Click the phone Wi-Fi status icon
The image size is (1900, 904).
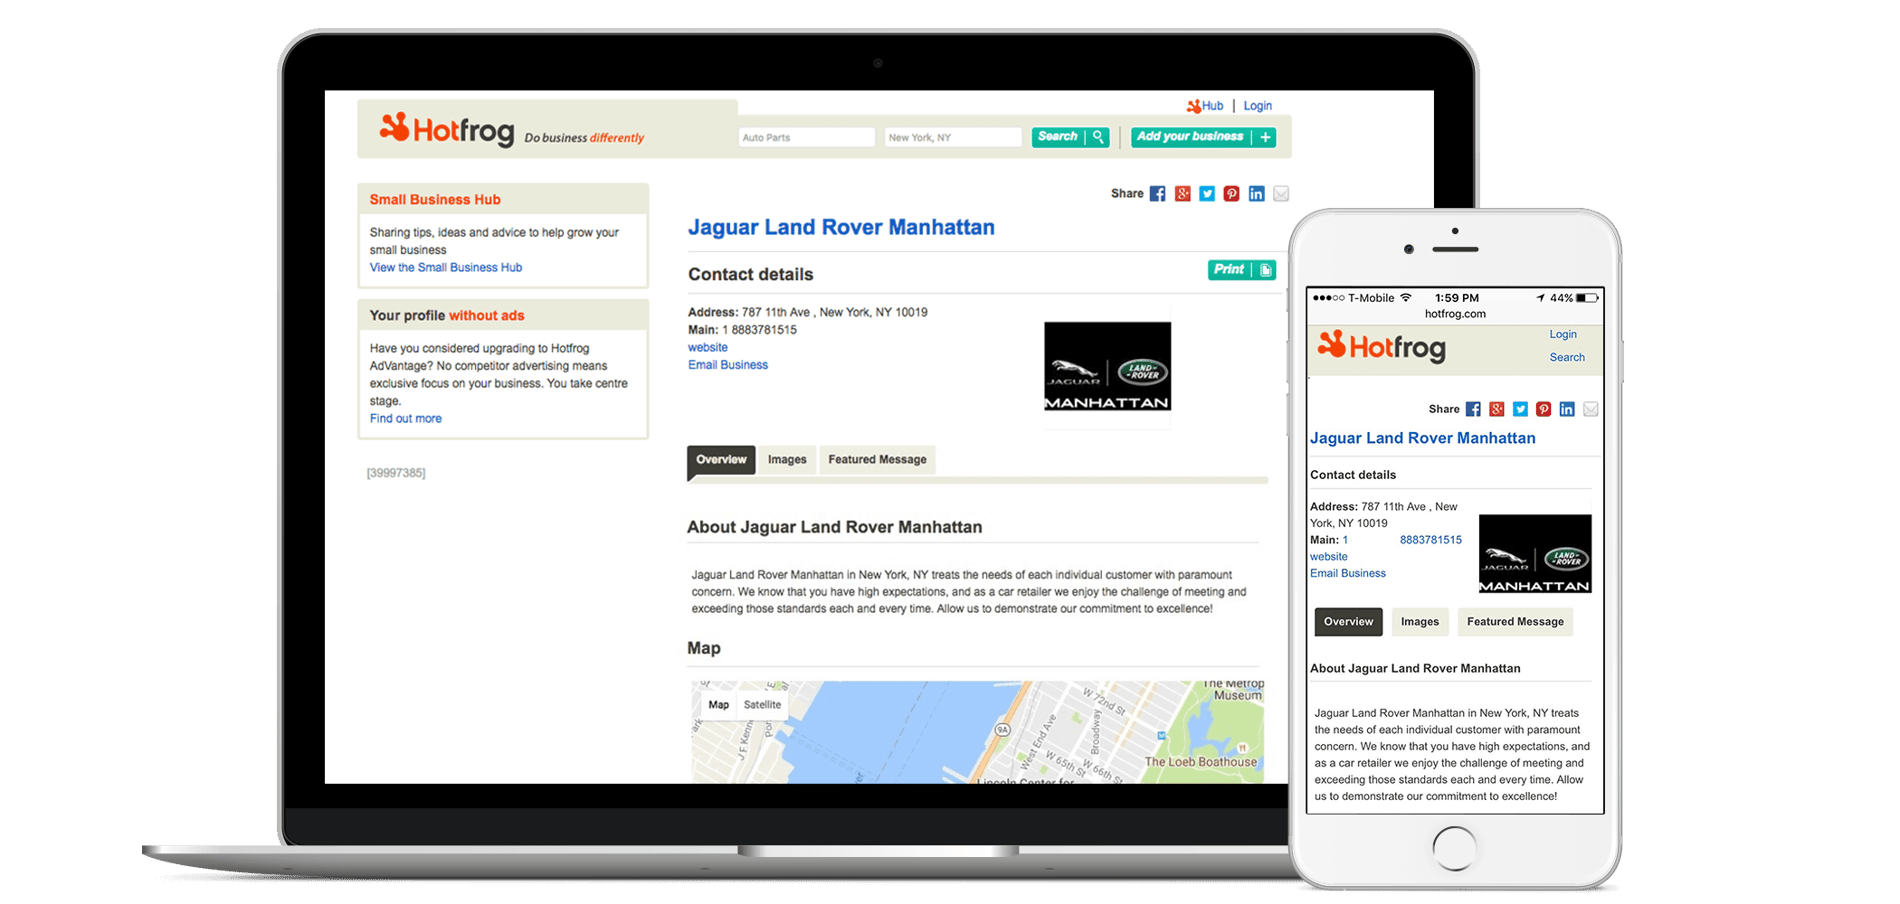[x=1406, y=298]
